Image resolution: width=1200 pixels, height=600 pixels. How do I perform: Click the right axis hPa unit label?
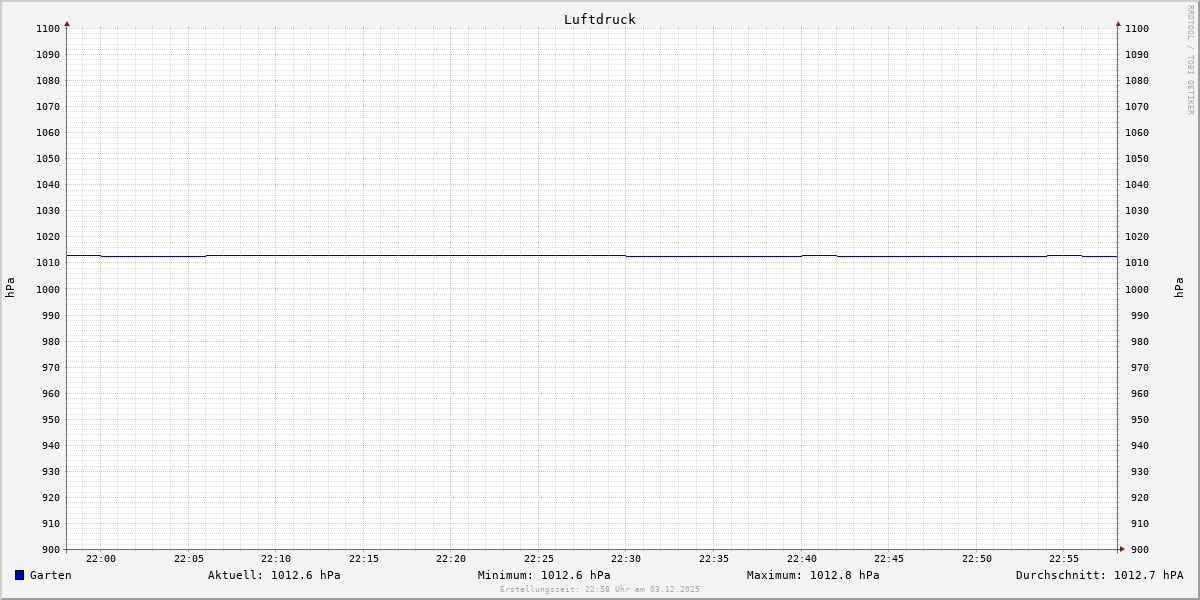[1179, 288]
